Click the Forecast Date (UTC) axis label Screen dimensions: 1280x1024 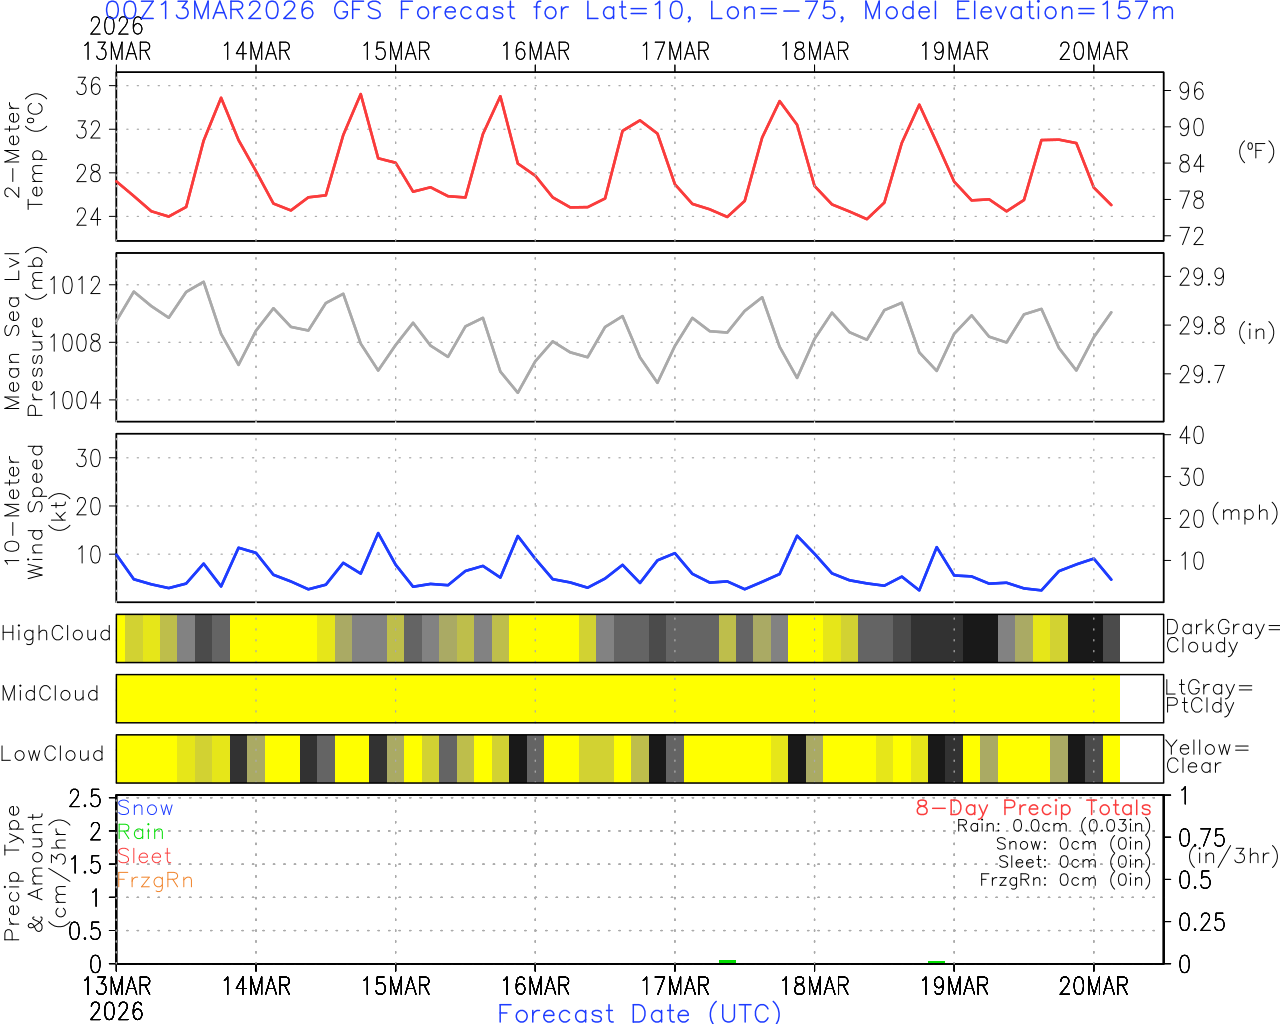[640, 1013]
